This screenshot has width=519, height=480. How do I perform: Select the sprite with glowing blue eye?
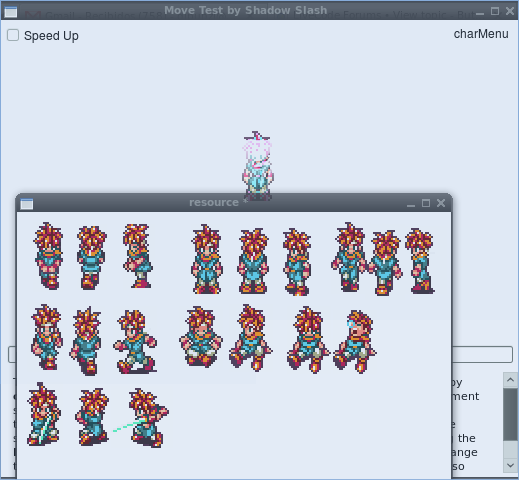(355, 341)
